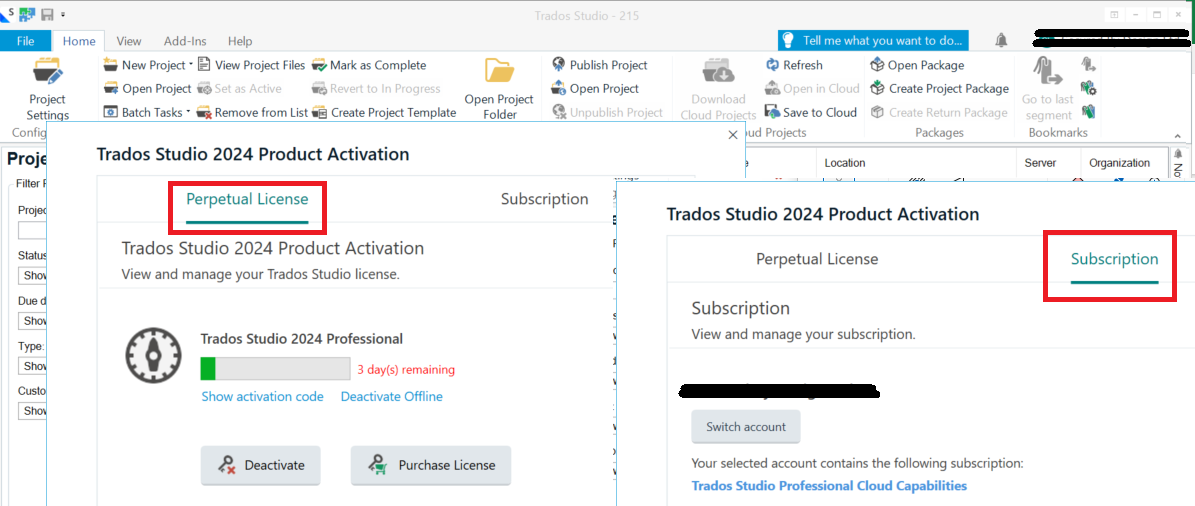Select the Home ribbon tab

[79, 41]
